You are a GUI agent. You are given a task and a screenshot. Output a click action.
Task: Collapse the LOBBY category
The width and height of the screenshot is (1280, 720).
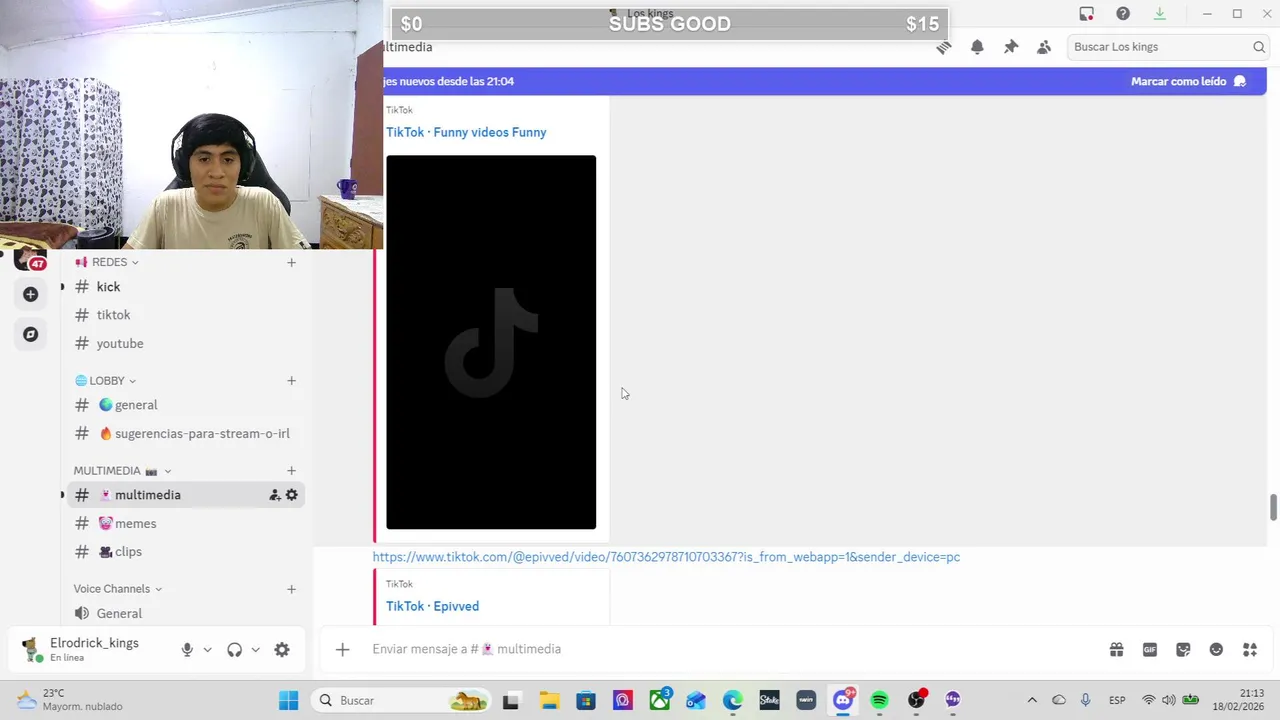[105, 381]
